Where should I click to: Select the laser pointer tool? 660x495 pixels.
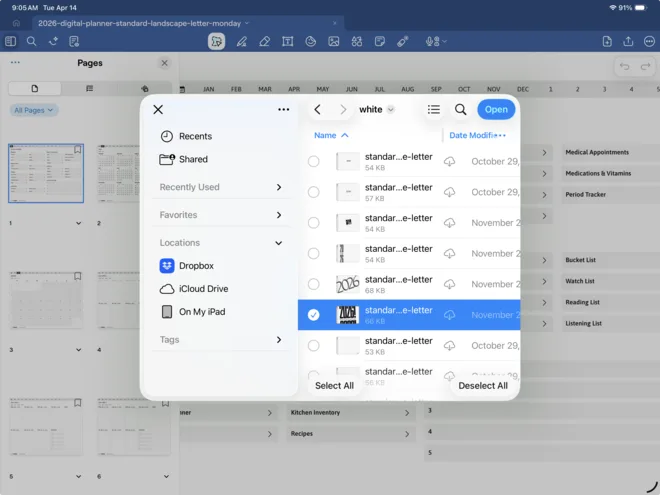(x=402, y=41)
